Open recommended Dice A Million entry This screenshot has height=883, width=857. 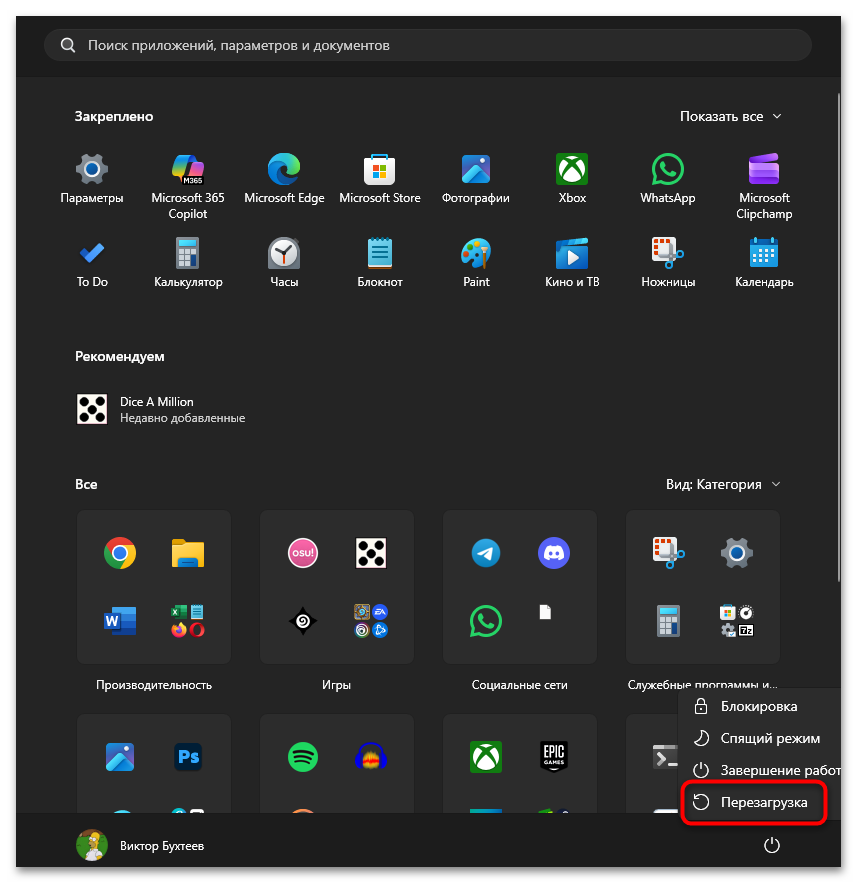point(160,409)
